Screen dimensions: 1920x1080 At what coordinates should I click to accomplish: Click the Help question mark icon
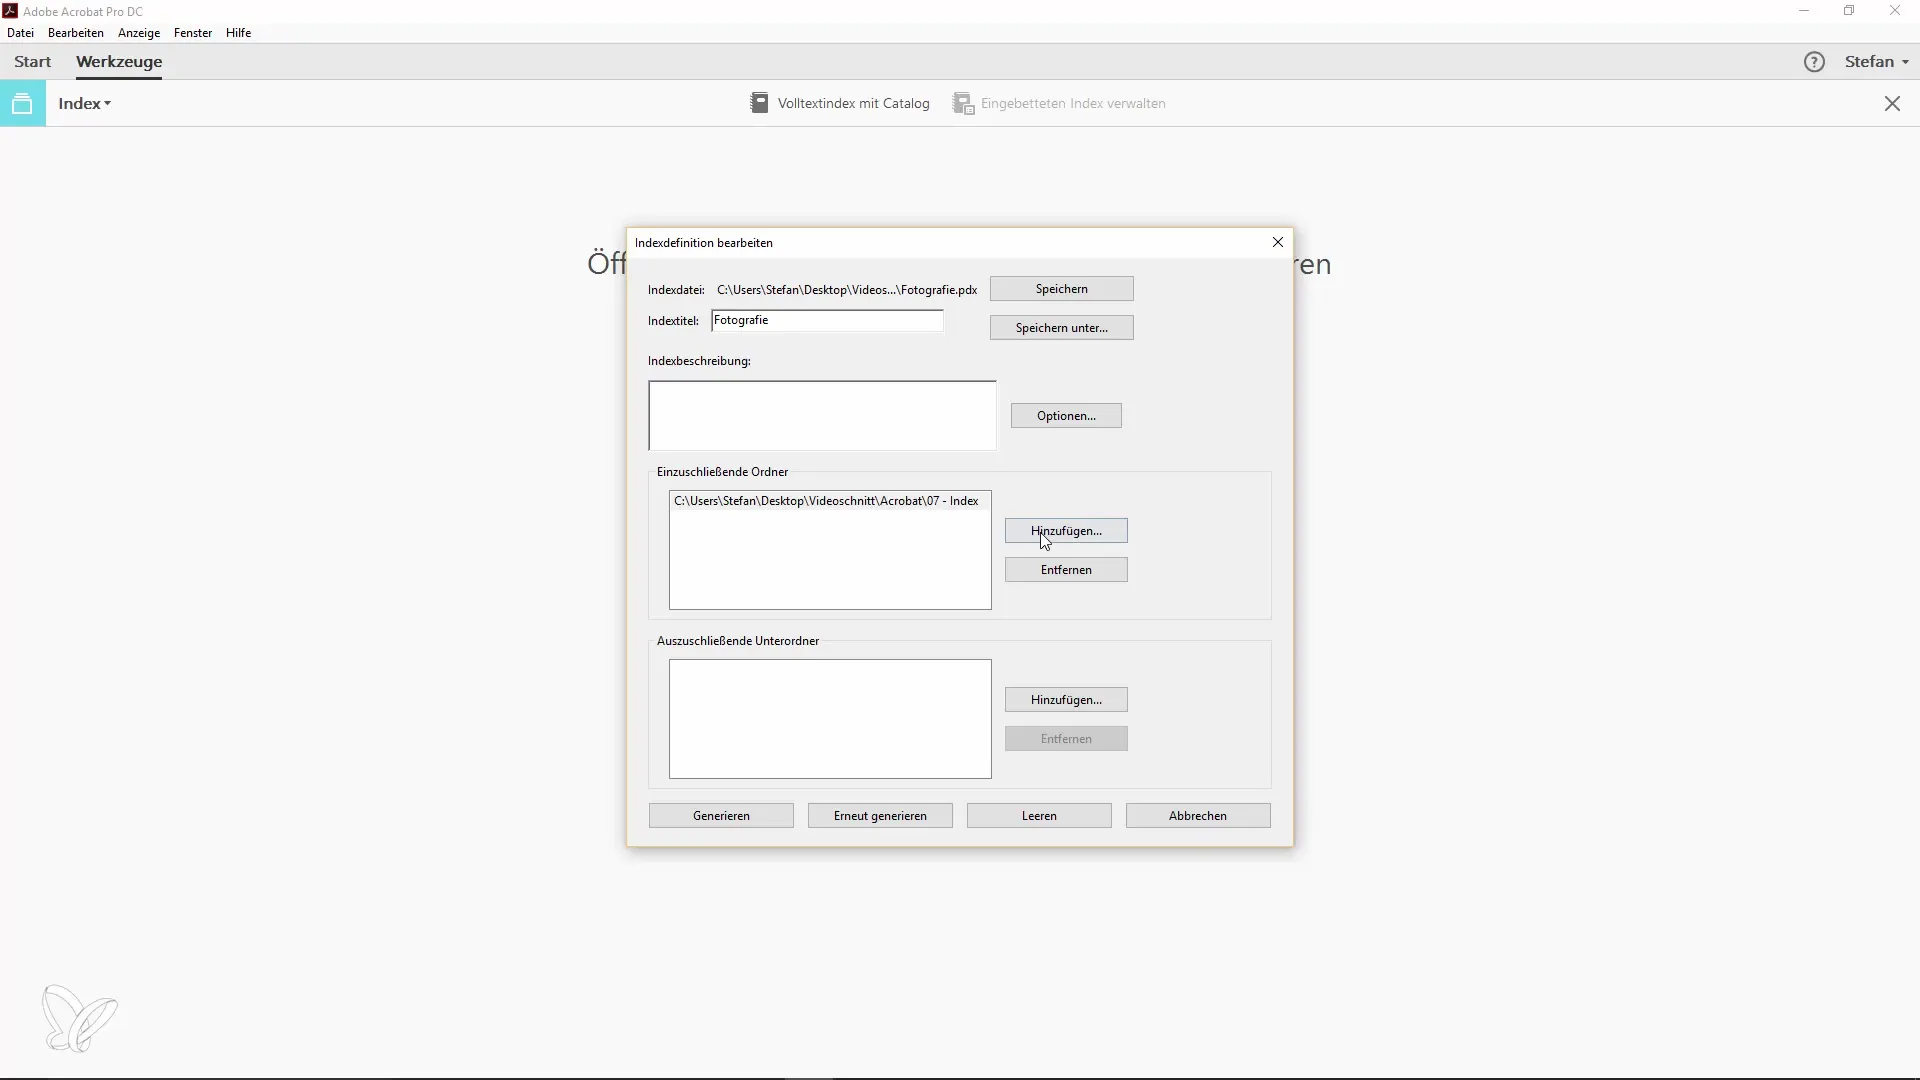pyautogui.click(x=1815, y=61)
